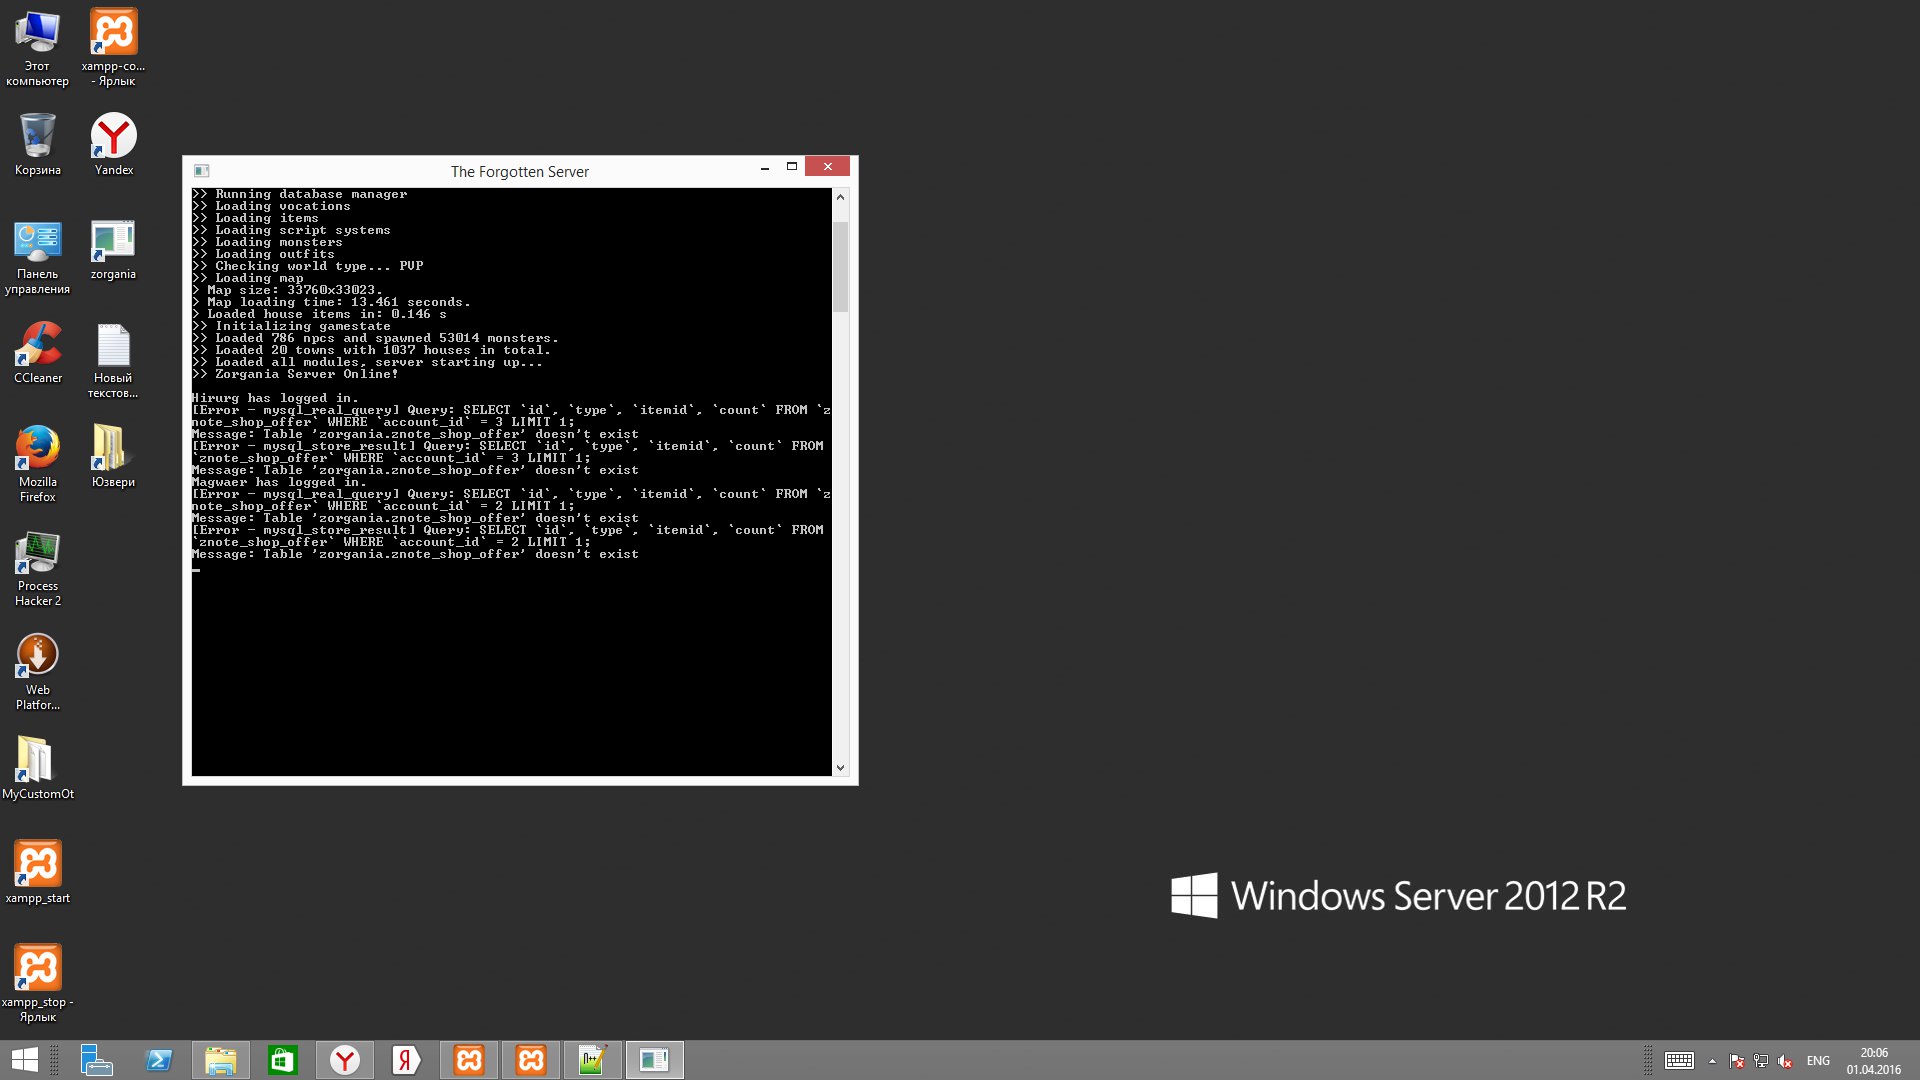1920x1080 pixels.
Task: Click the 'Running database manager' console line
Action: (299, 194)
